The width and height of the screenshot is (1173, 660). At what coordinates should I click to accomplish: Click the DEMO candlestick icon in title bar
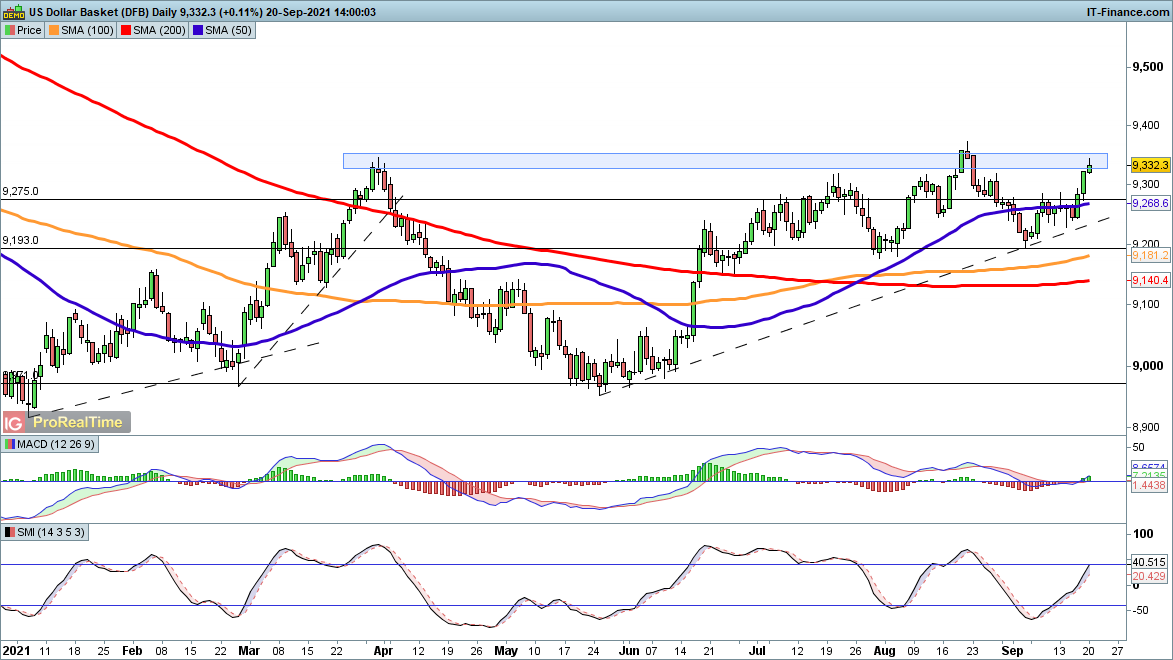pyautogui.click(x=13, y=11)
